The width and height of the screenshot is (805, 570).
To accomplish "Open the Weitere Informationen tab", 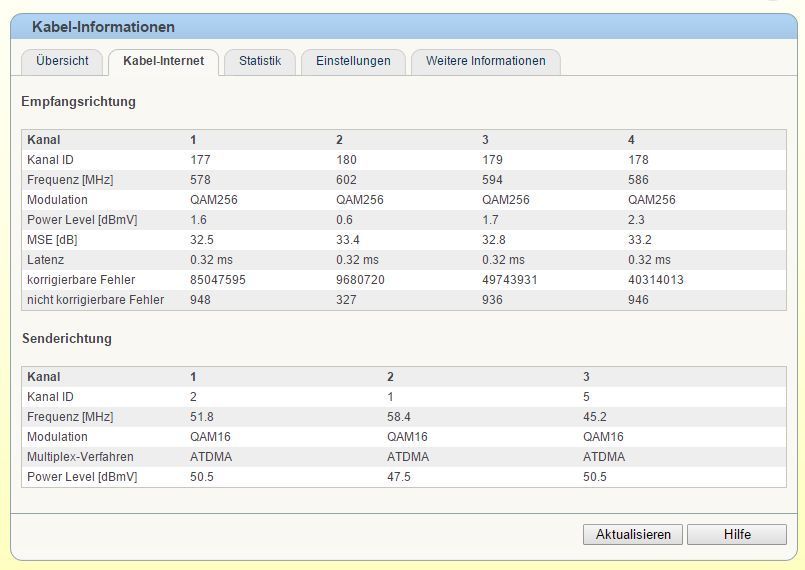I will coord(485,61).
